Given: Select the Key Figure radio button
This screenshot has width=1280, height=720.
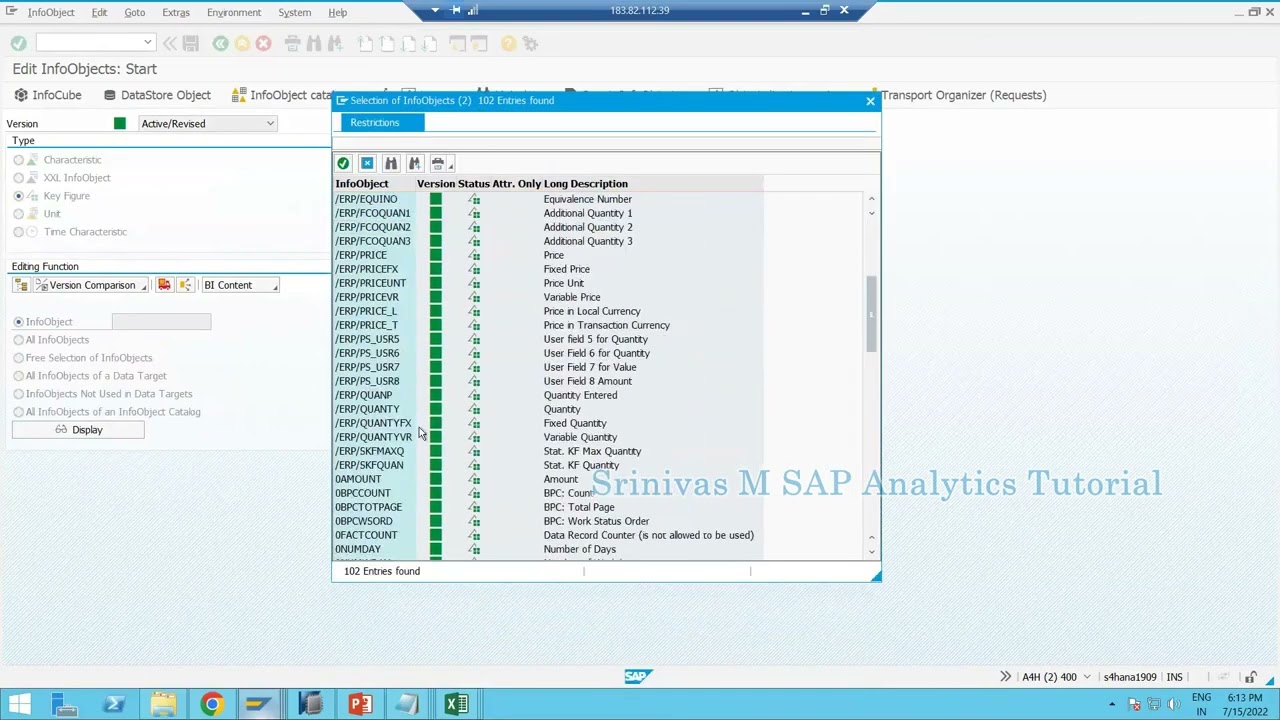Looking at the screenshot, I should 19,196.
